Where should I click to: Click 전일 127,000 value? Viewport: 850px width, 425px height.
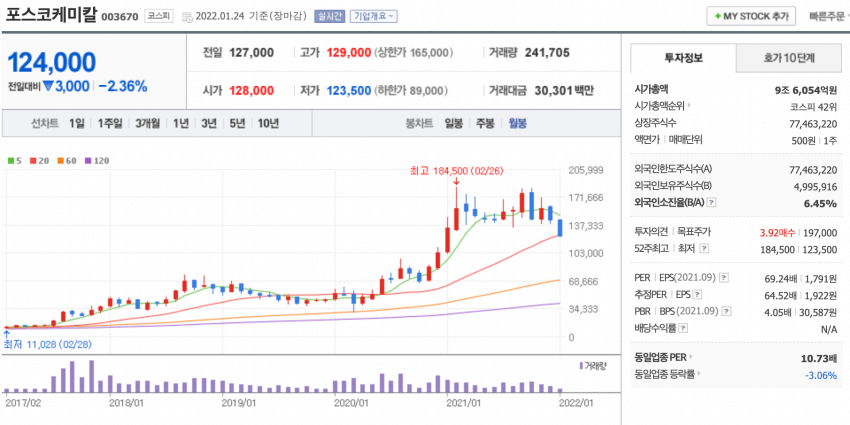pos(252,53)
